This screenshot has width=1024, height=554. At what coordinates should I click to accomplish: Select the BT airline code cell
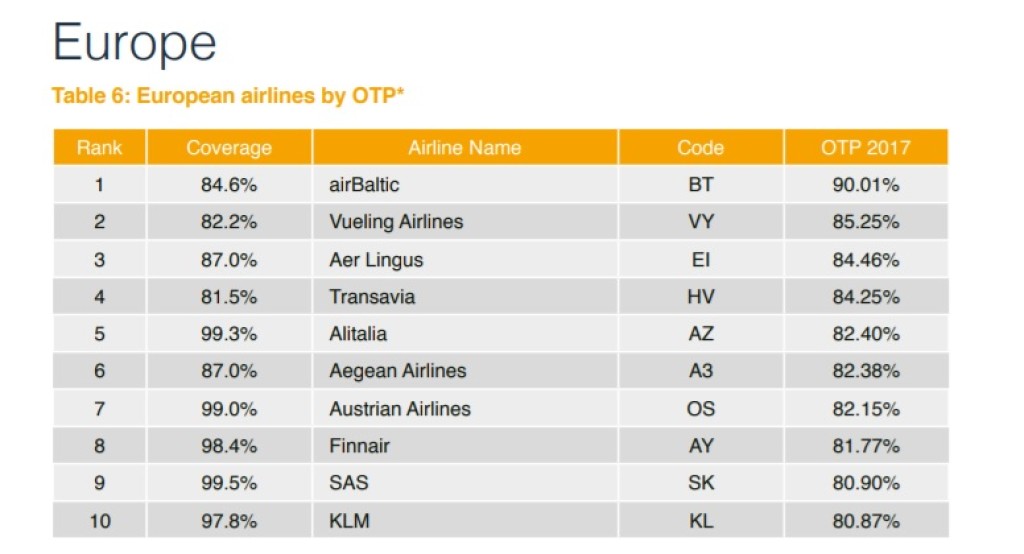click(x=701, y=185)
